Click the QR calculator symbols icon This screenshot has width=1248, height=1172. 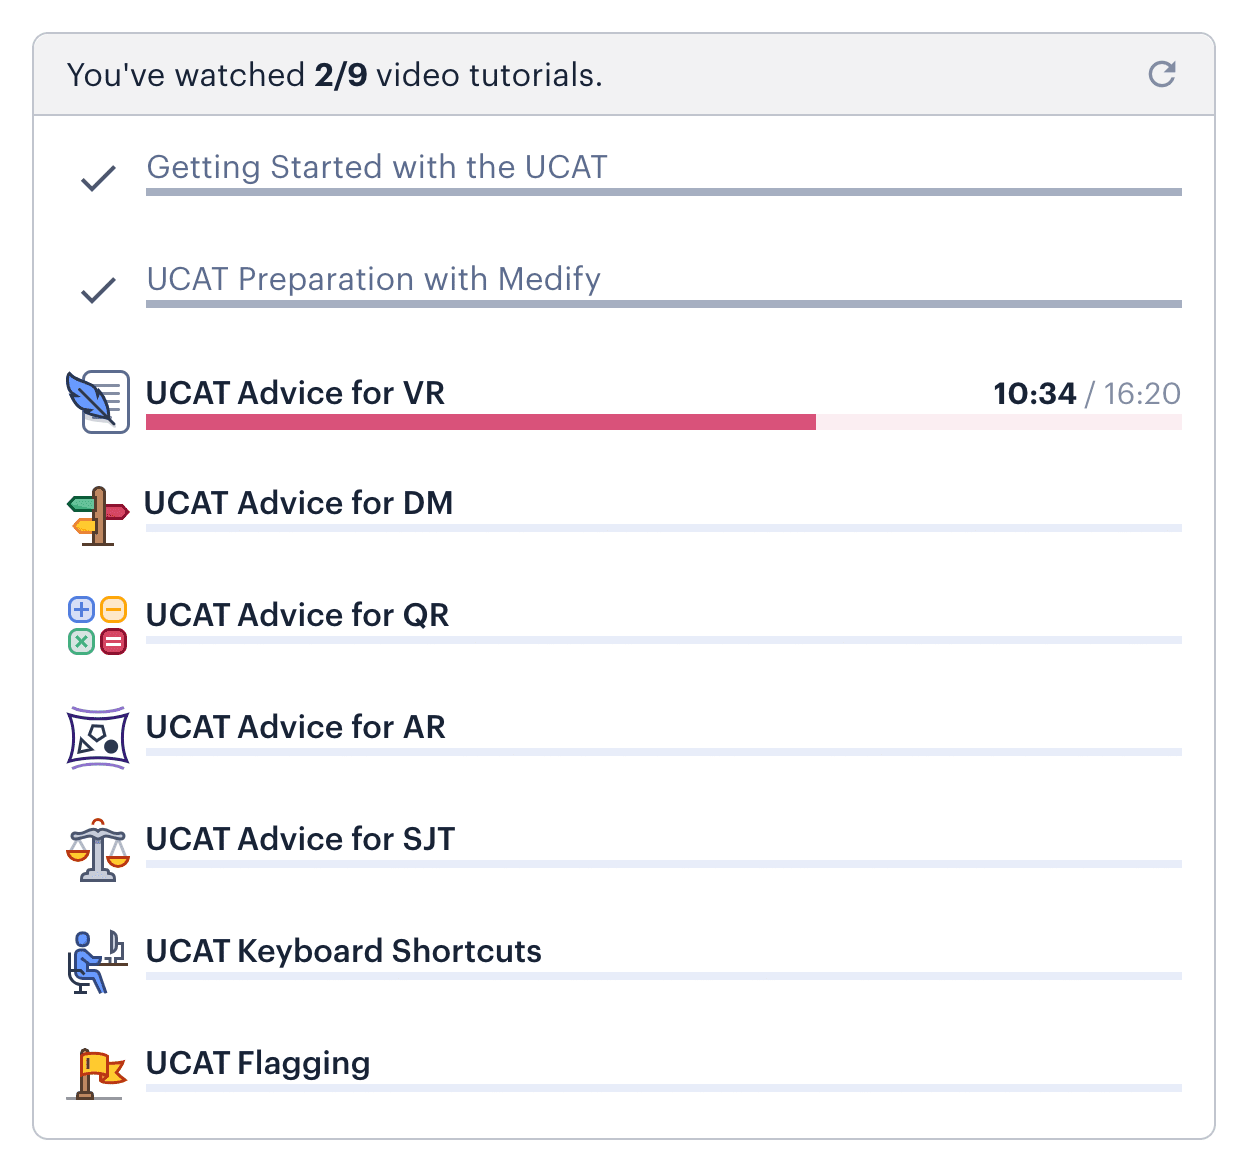98,625
